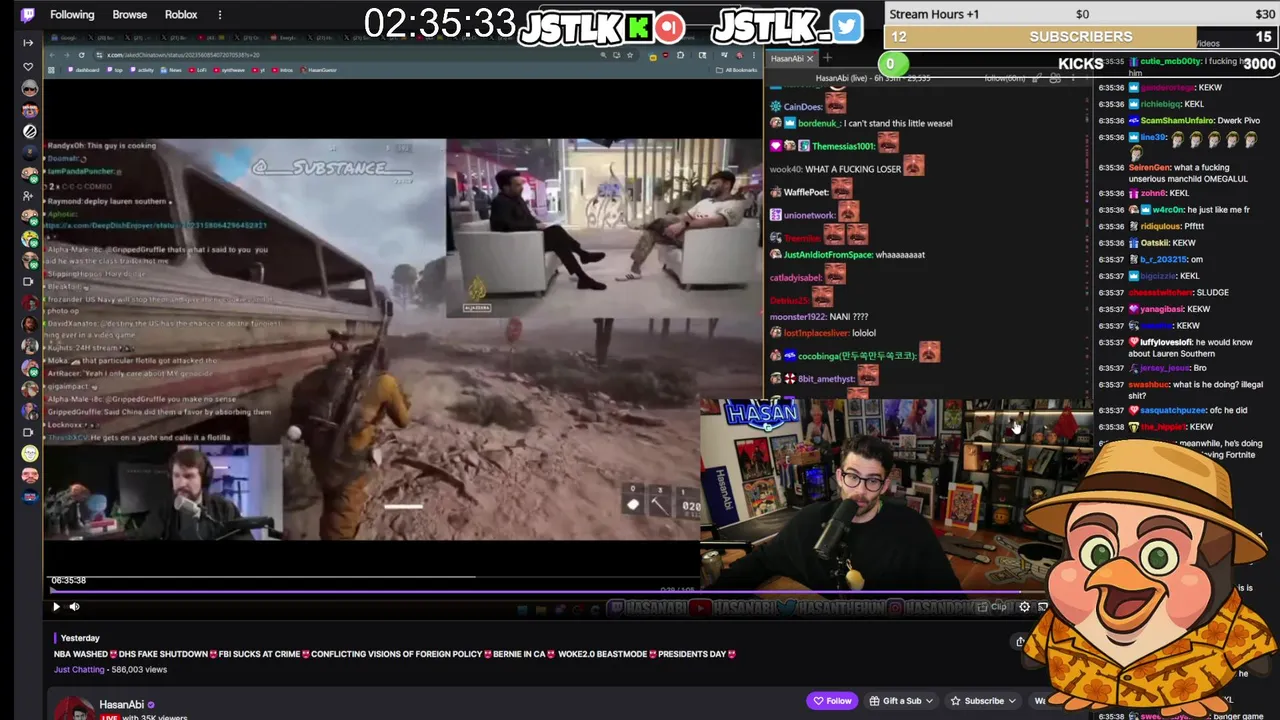Open the Subscribe dropdown
This screenshot has width=1280, height=720.
click(x=983, y=701)
